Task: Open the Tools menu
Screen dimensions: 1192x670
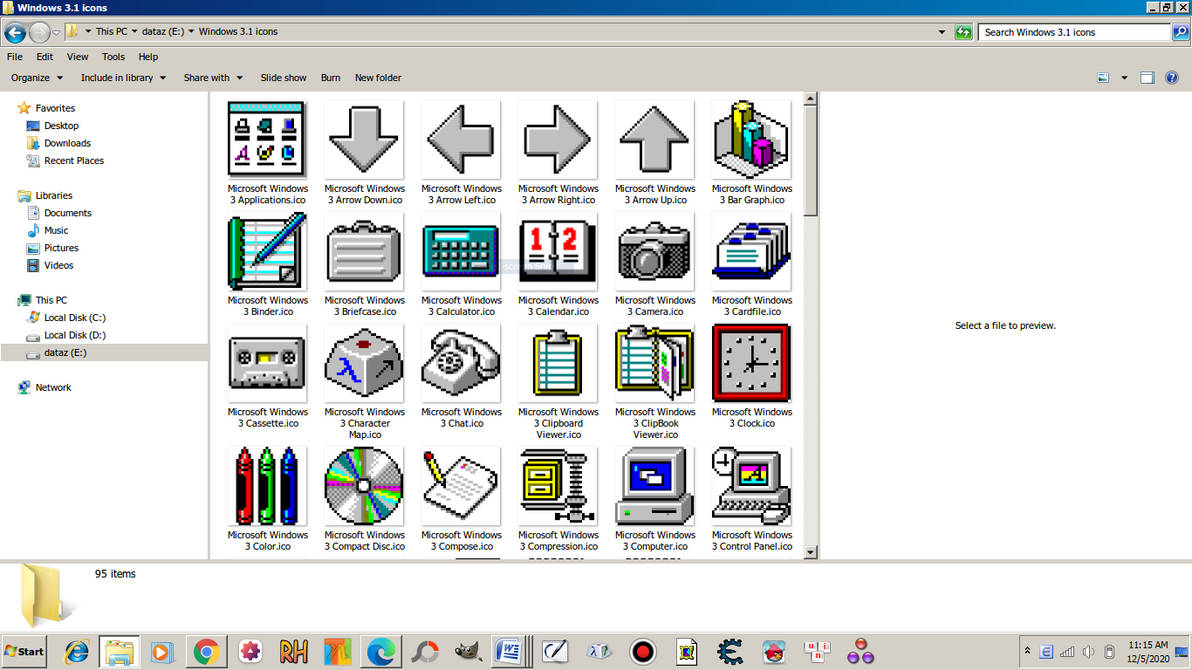Action: (113, 57)
